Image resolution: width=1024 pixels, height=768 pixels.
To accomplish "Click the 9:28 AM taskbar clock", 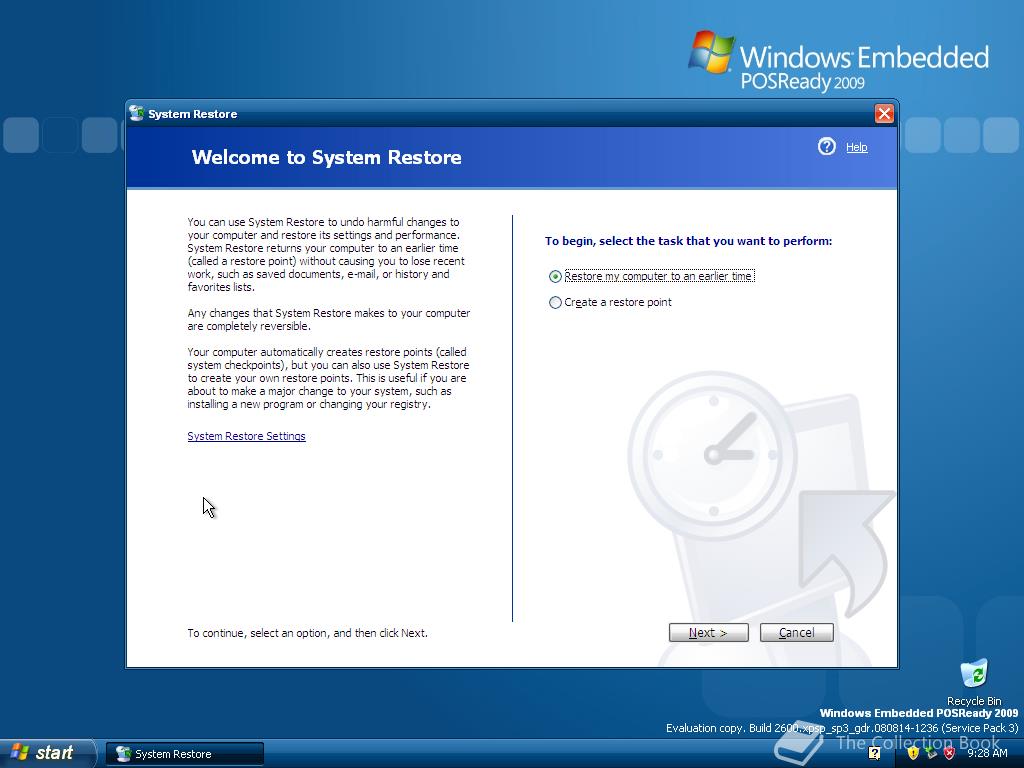I will point(987,754).
